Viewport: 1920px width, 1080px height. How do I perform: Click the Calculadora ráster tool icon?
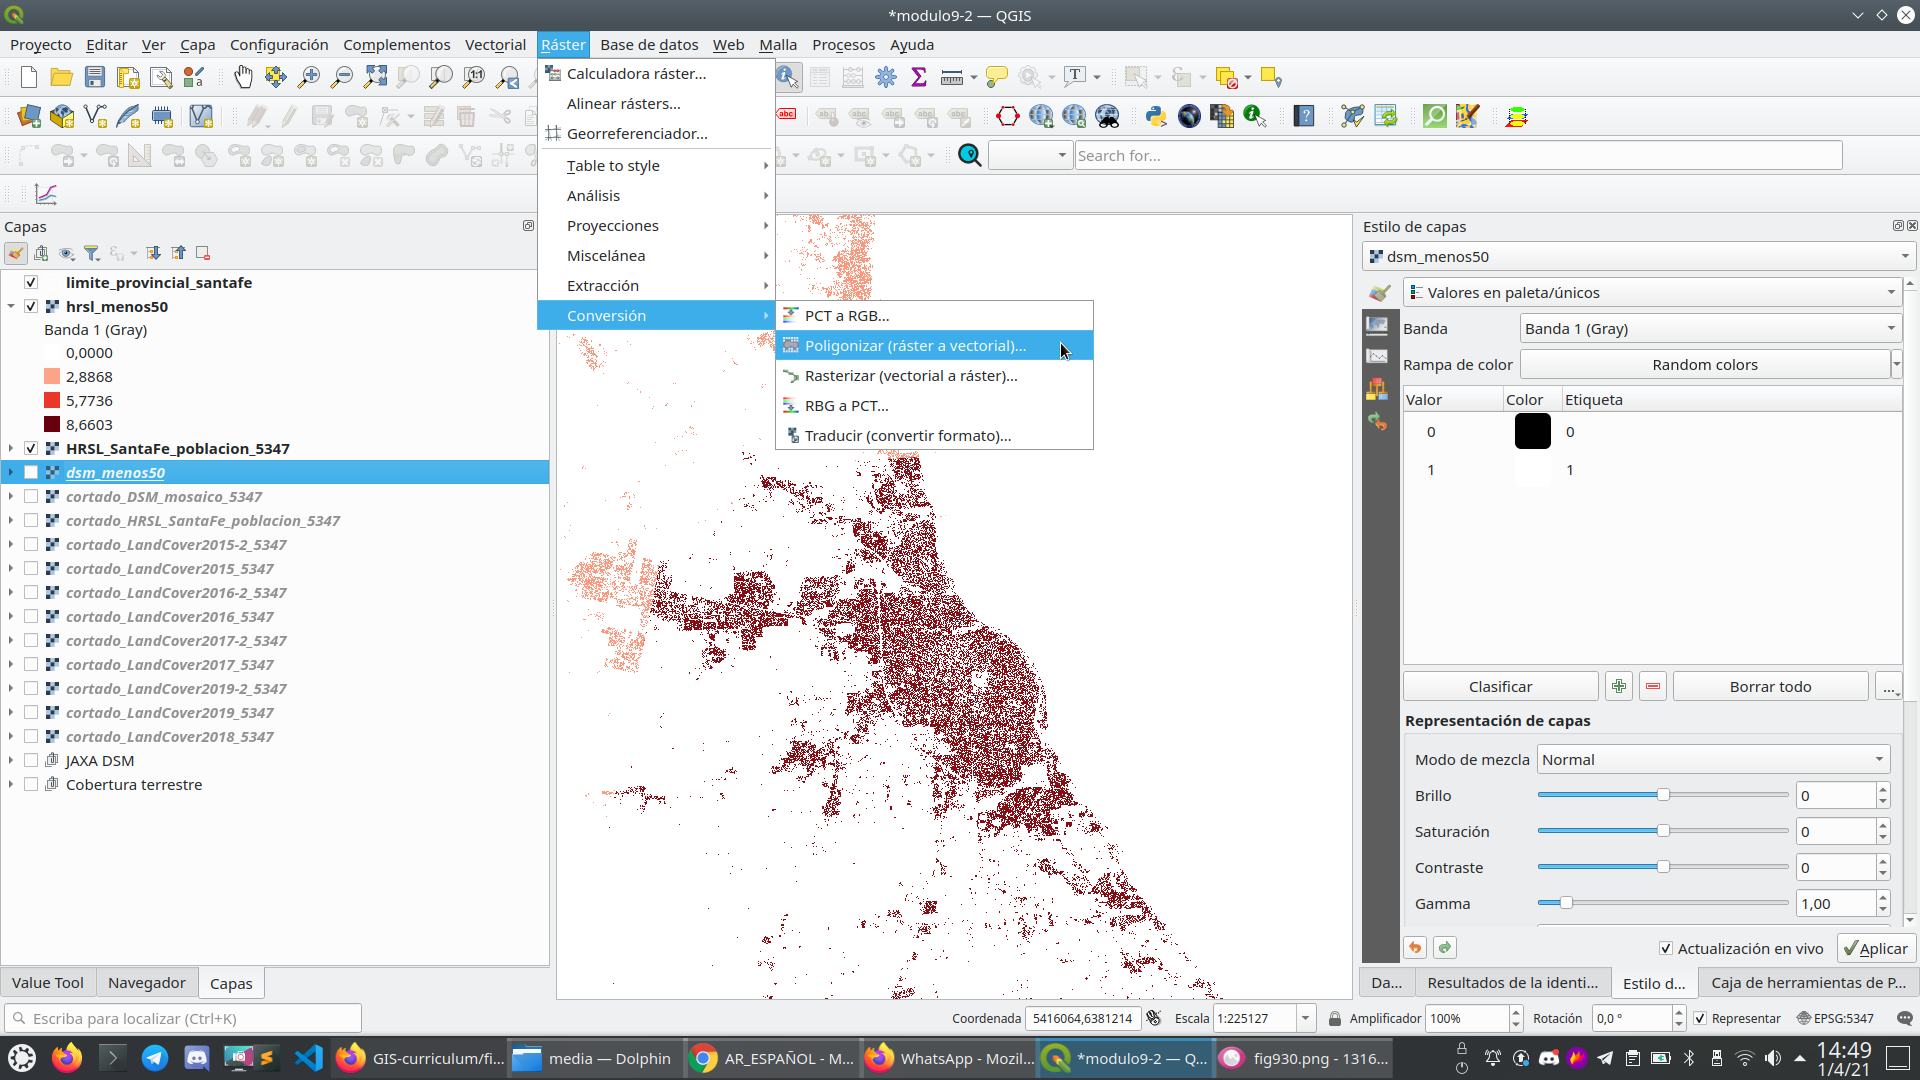[x=554, y=74]
